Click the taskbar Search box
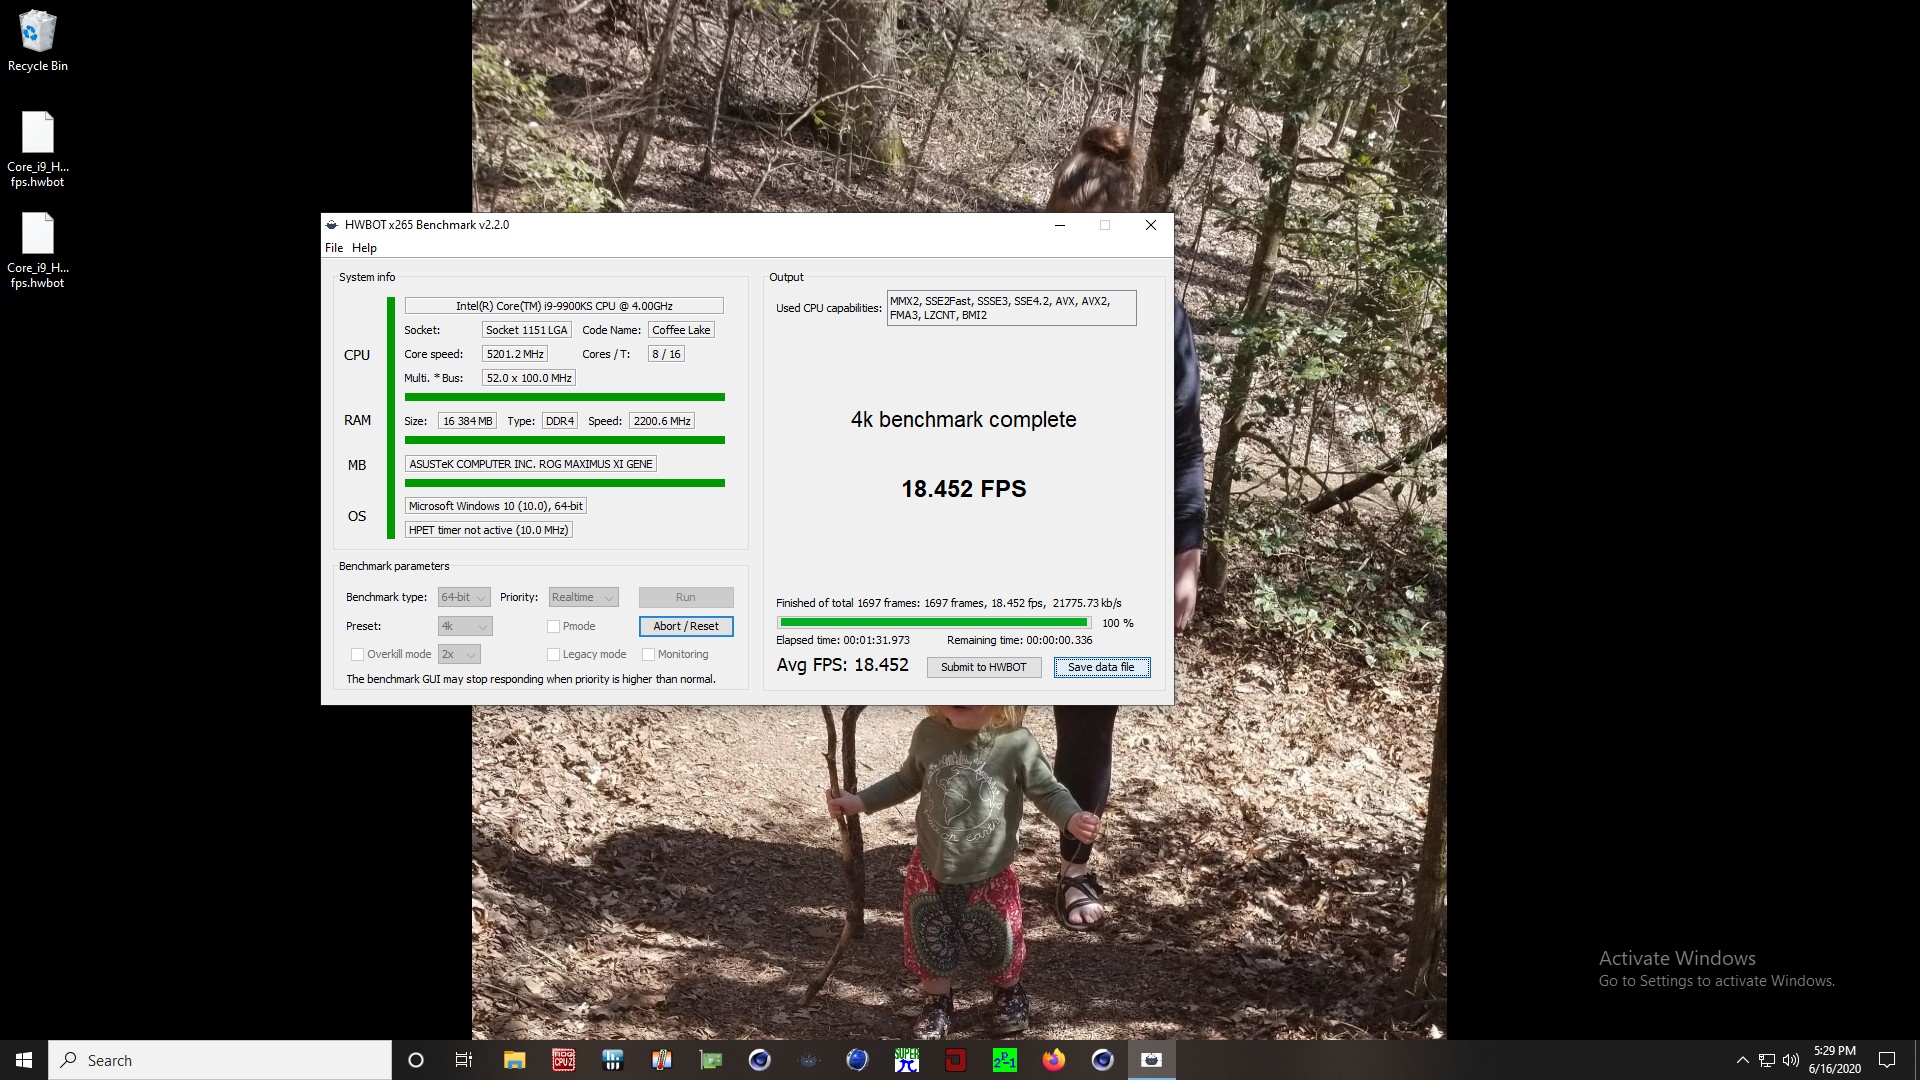This screenshot has height=1080, width=1920. click(220, 1060)
